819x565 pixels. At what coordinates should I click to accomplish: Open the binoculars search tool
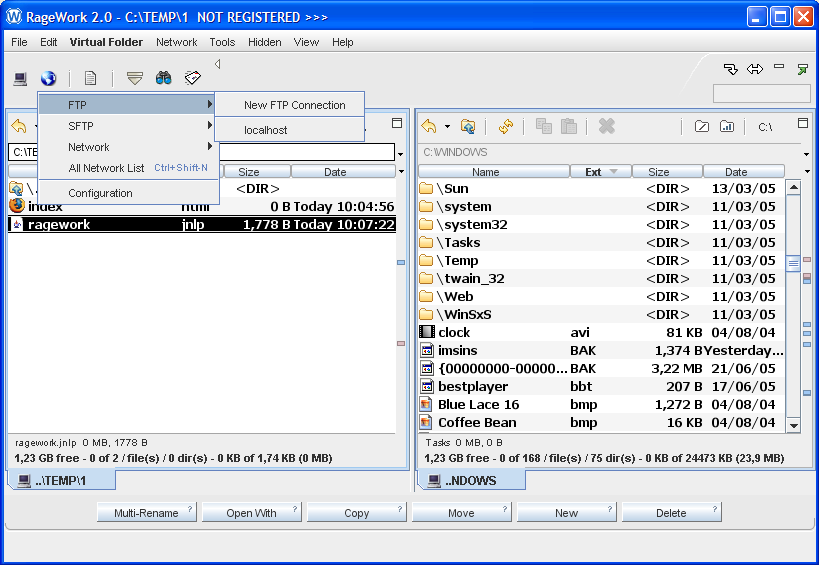[x=163, y=78]
